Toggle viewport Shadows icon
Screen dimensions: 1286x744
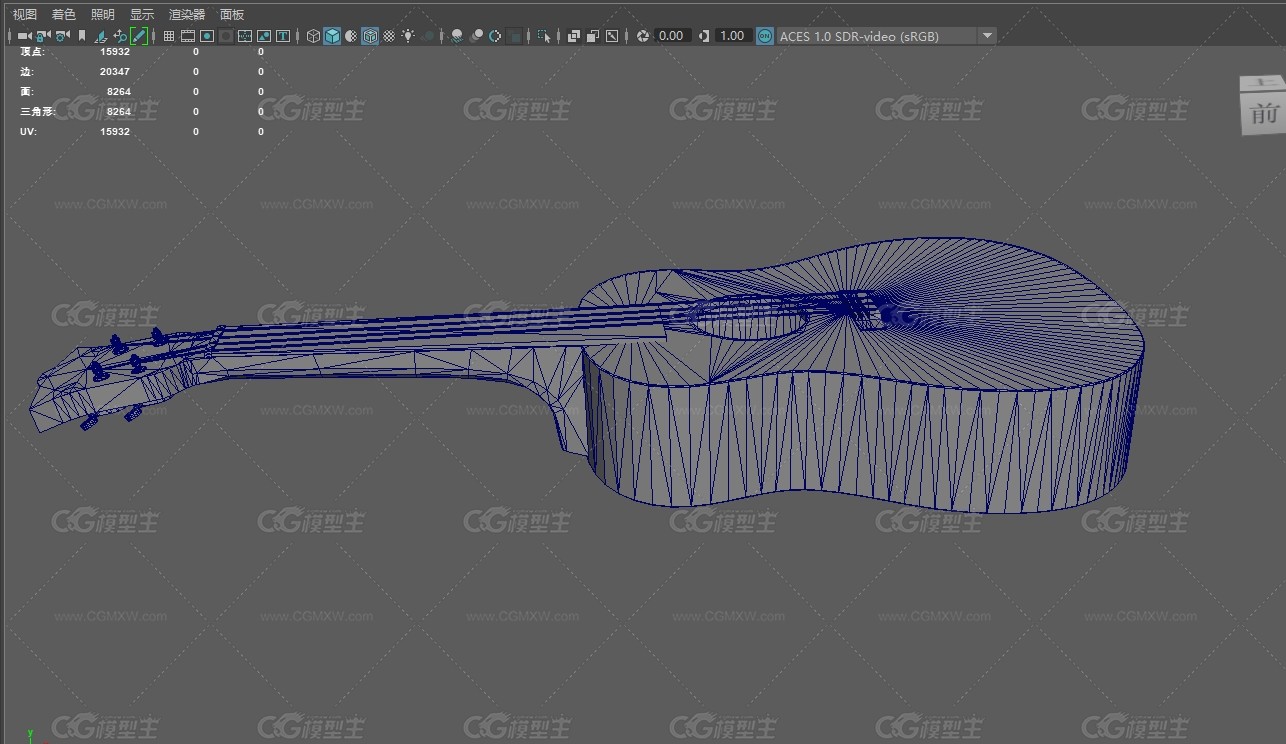[428, 35]
